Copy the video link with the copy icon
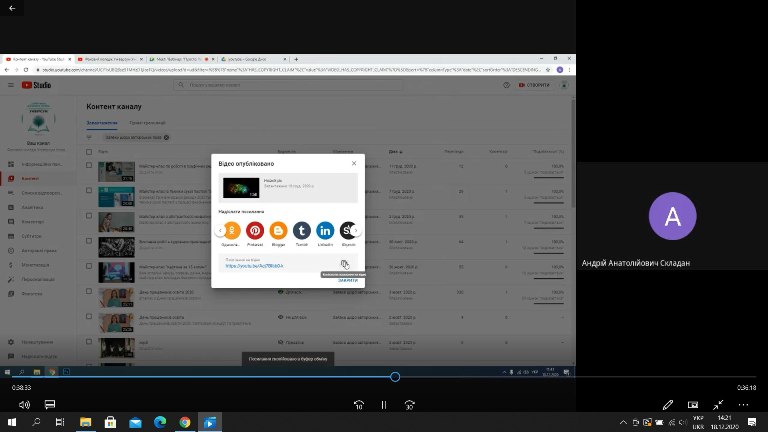This screenshot has width=768, height=432. 344,264
